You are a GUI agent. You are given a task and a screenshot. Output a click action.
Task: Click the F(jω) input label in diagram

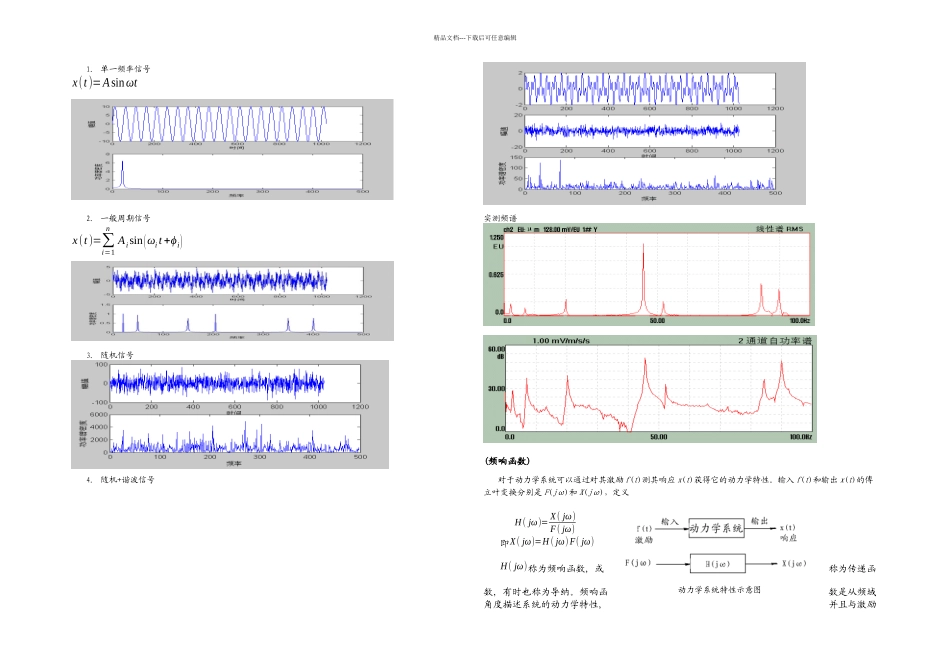point(638,563)
